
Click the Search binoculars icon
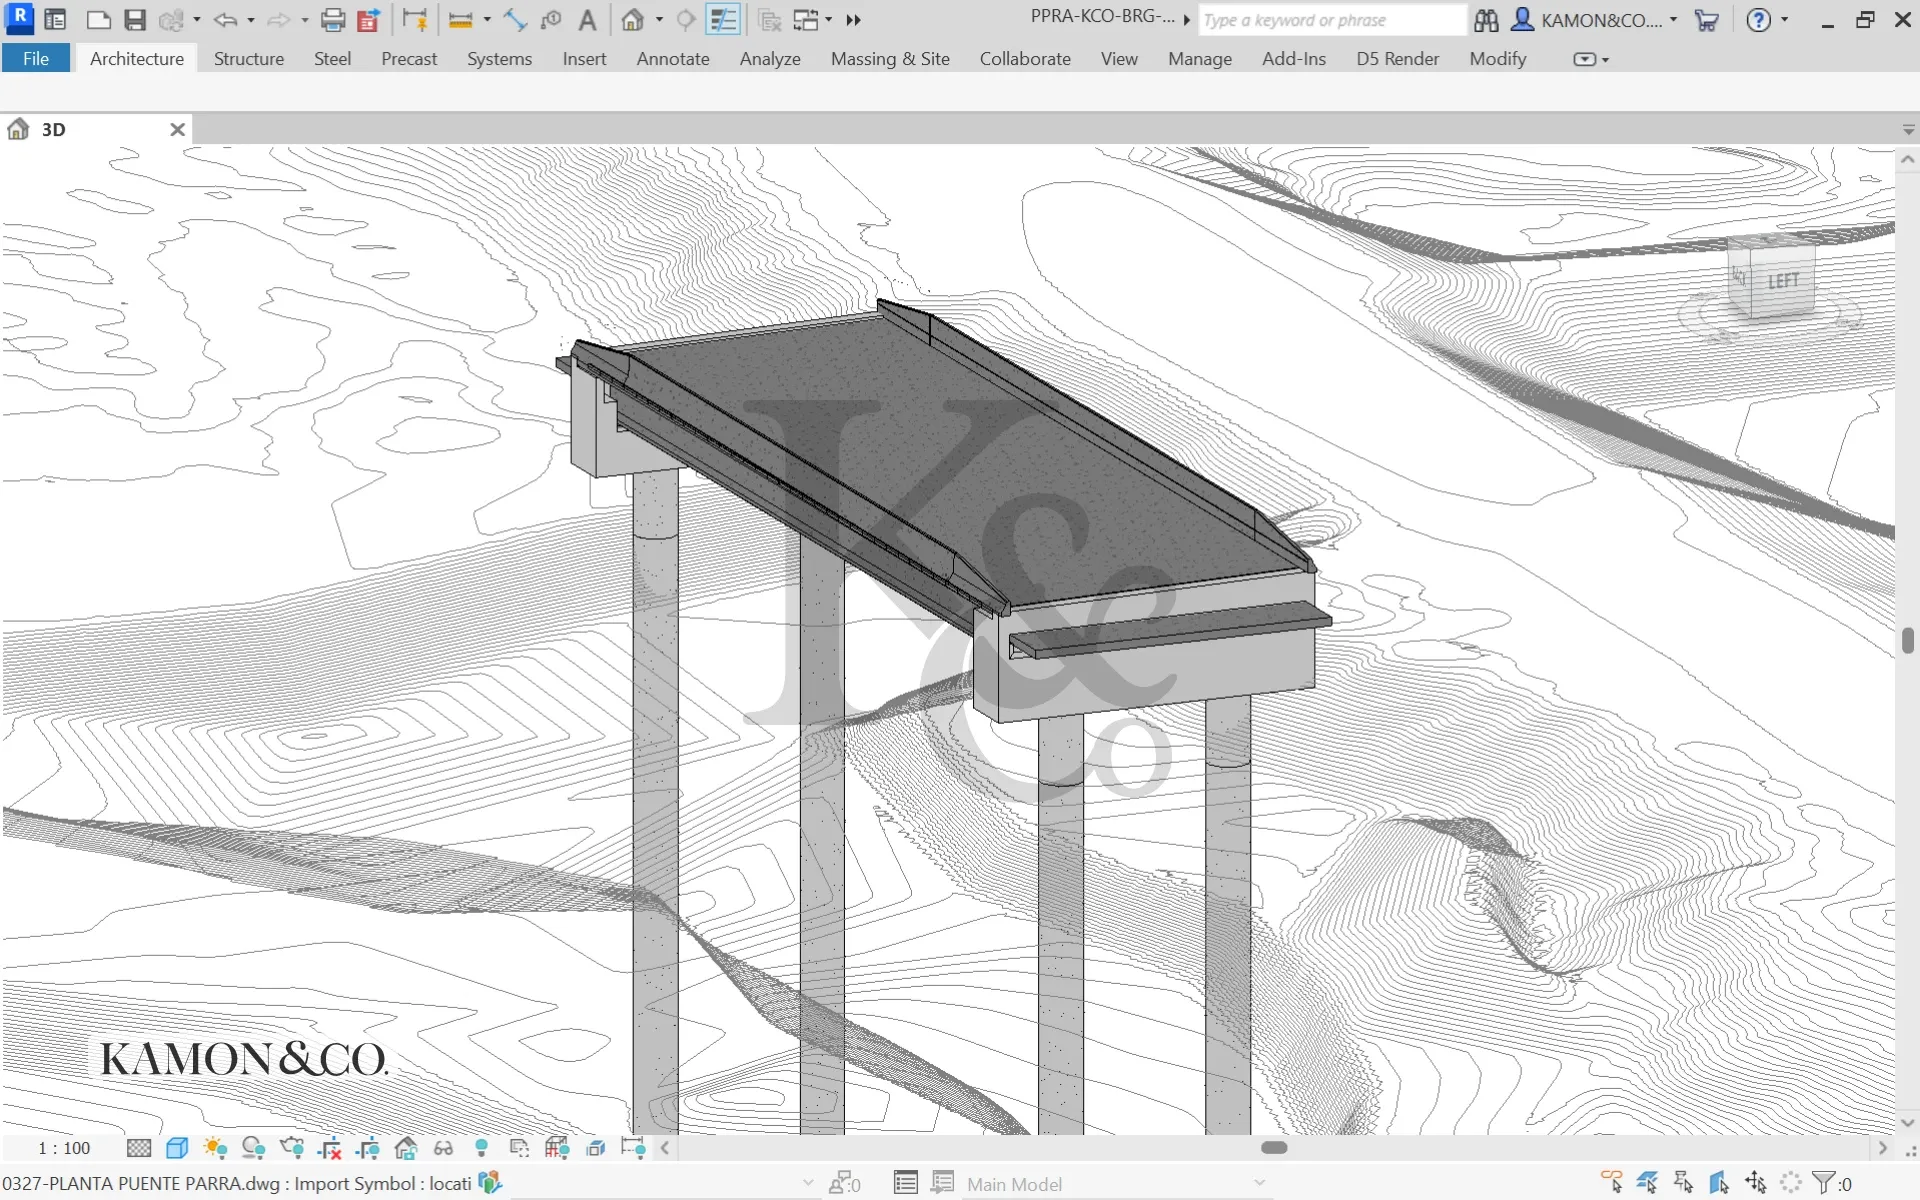[x=1486, y=20]
